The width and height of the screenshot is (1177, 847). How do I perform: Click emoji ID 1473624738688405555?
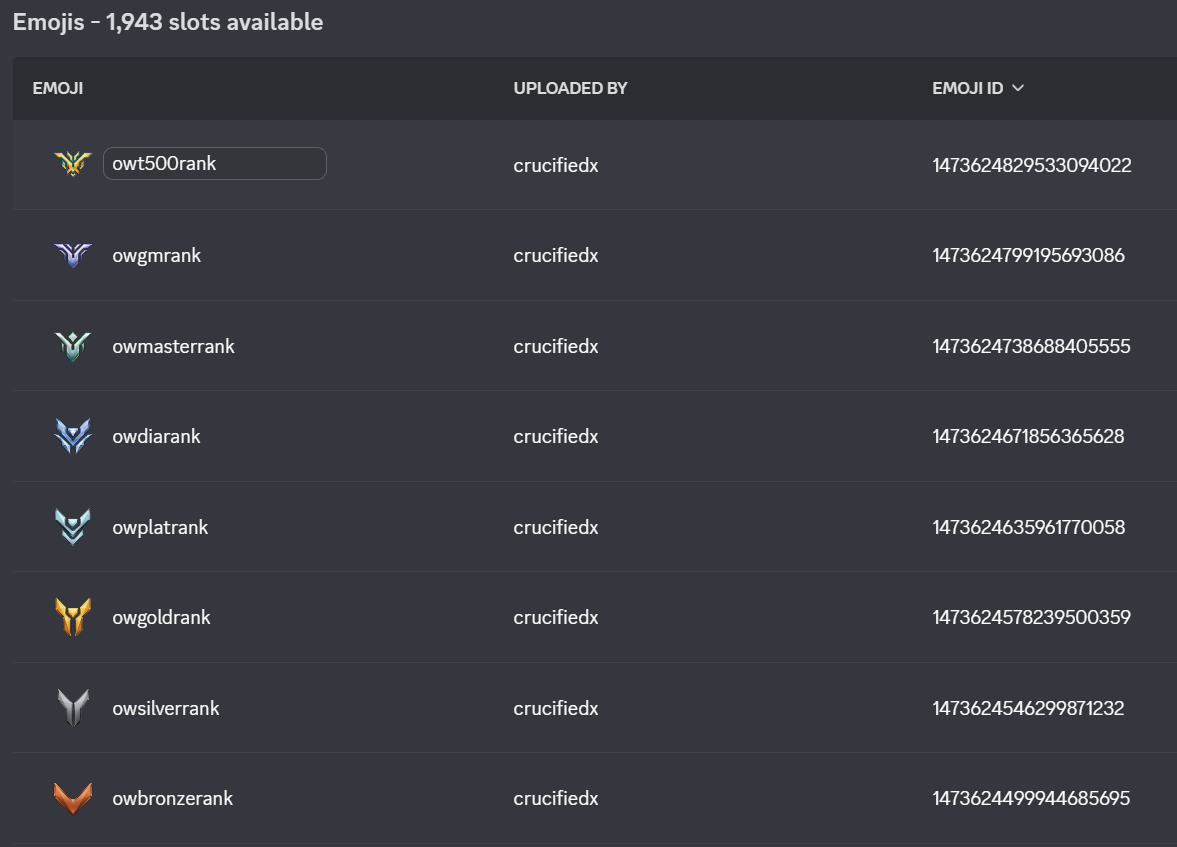[x=1031, y=346]
